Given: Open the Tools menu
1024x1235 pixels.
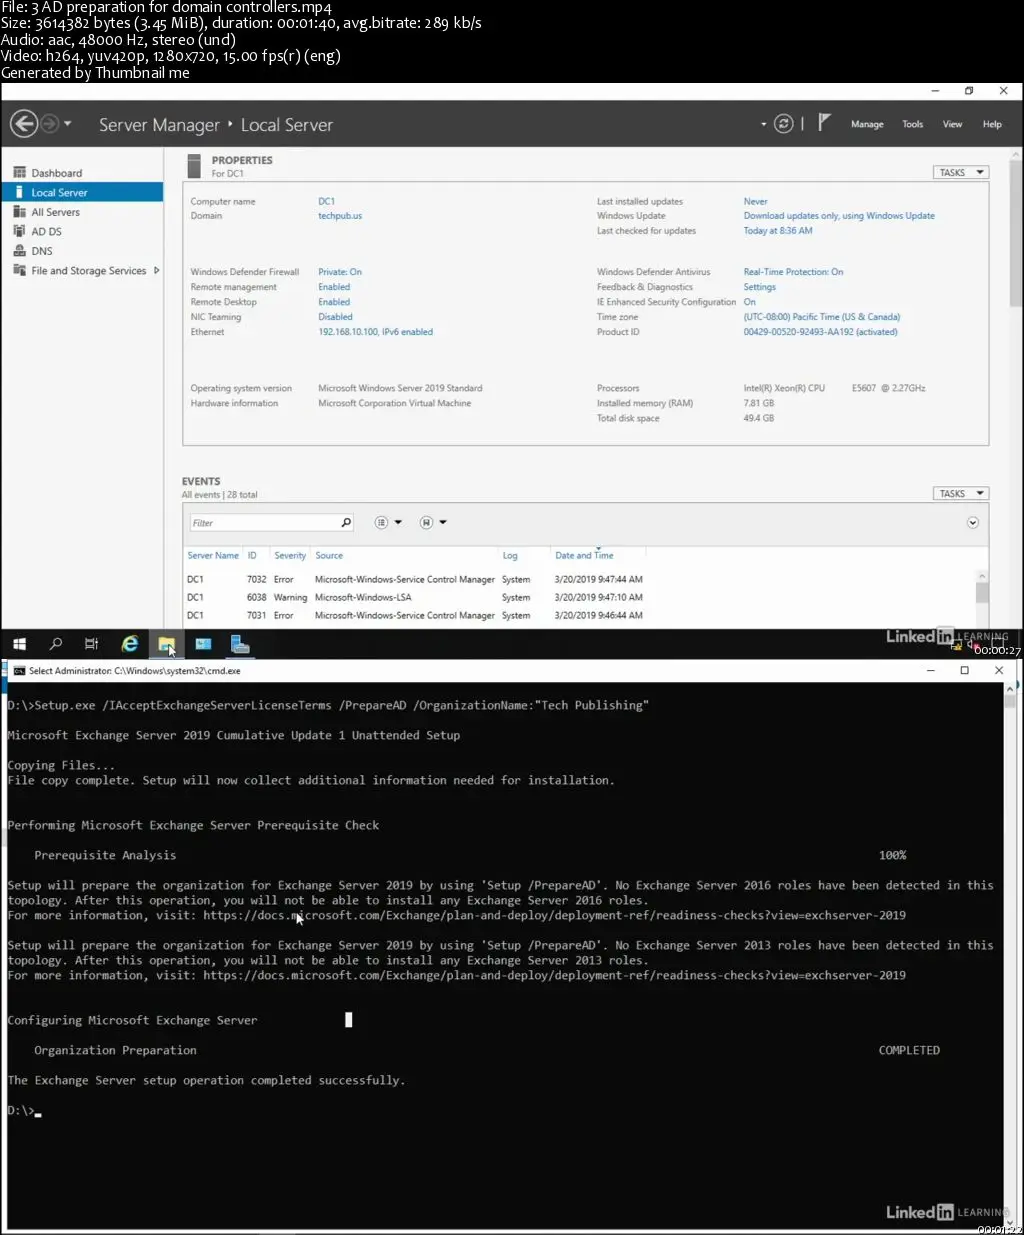Looking at the screenshot, I should [912, 124].
